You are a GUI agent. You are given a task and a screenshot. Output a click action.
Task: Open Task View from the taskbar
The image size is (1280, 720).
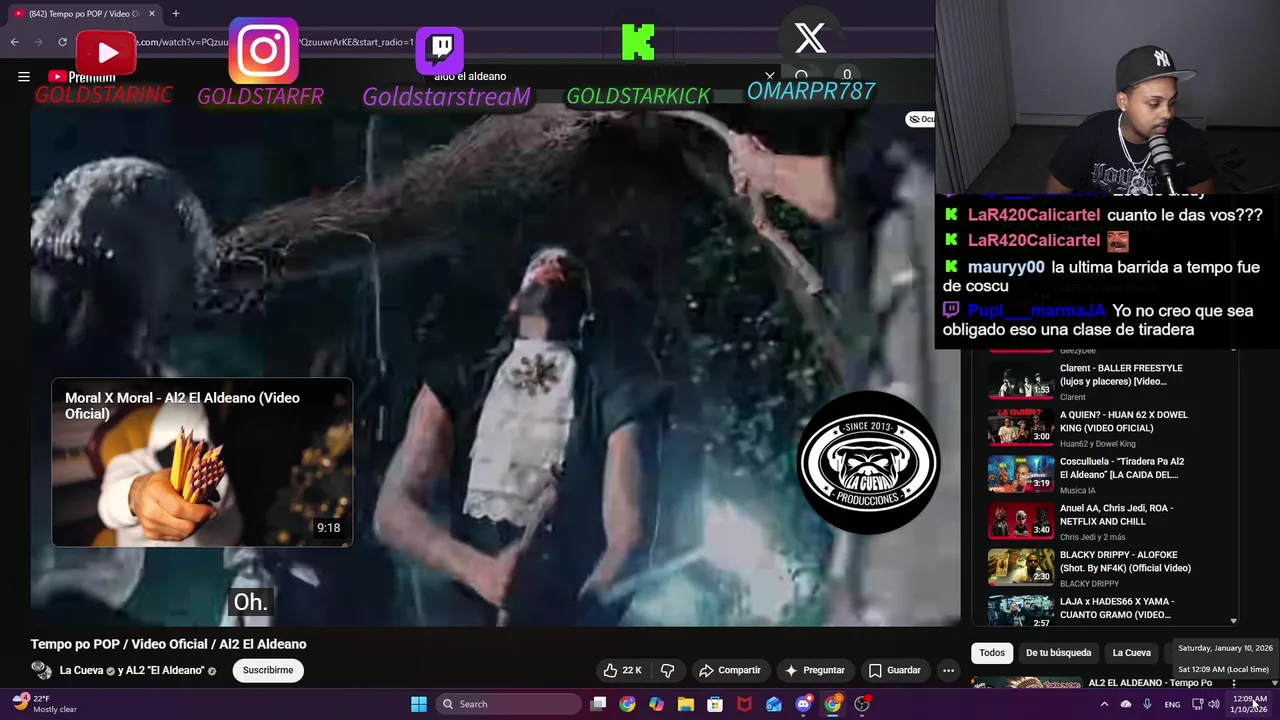pyautogui.click(x=598, y=704)
